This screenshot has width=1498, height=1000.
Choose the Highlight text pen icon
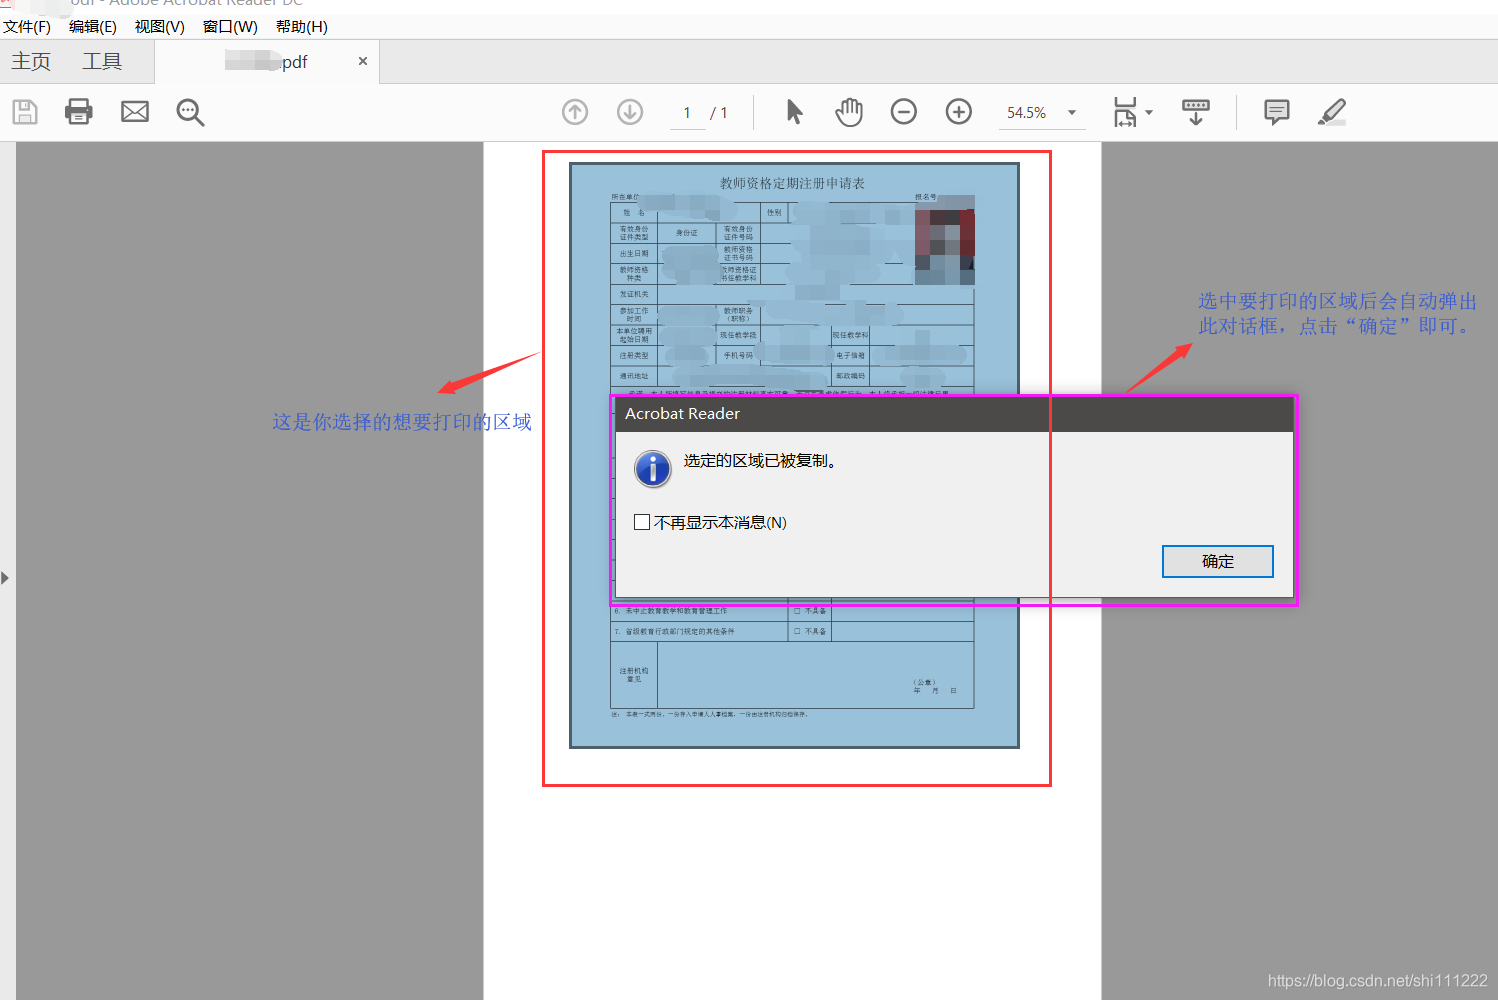tap(1332, 112)
